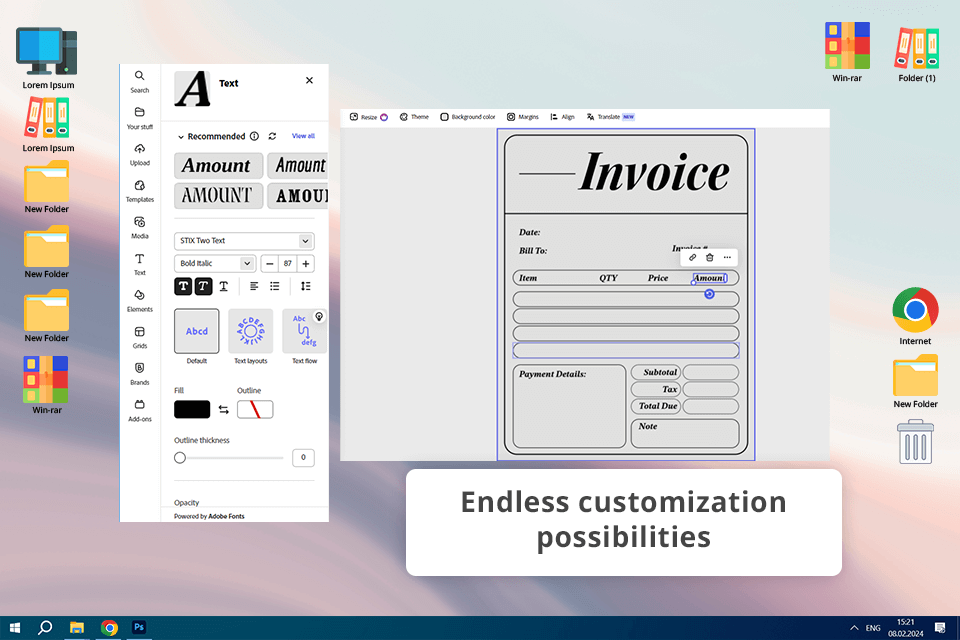Toggle bold text formatting
This screenshot has width=960, height=640.
pyautogui.click(x=183, y=286)
